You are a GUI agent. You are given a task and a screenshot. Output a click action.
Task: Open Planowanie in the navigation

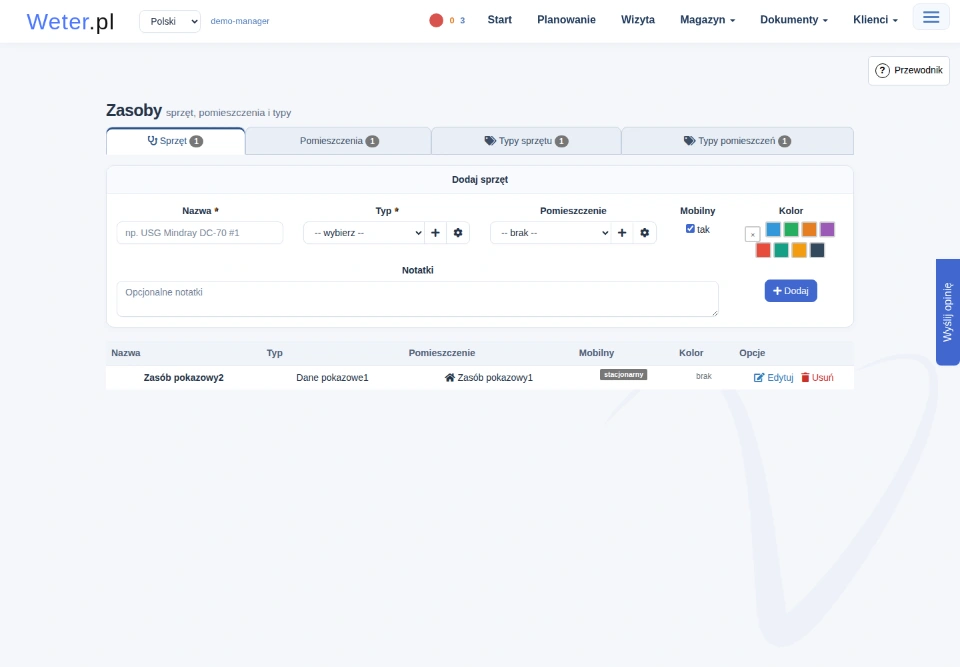coord(566,20)
